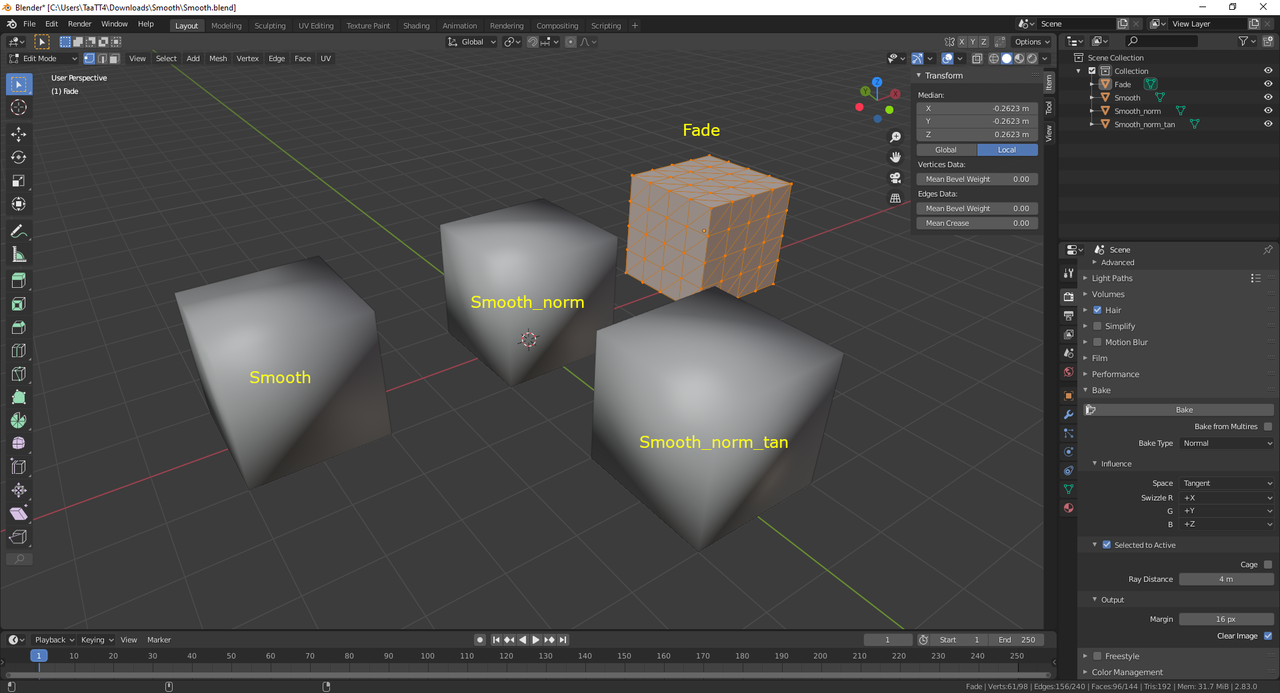The height and width of the screenshot is (693, 1280).
Task: Select the Inset Faces tool
Action: coord(18,304)
